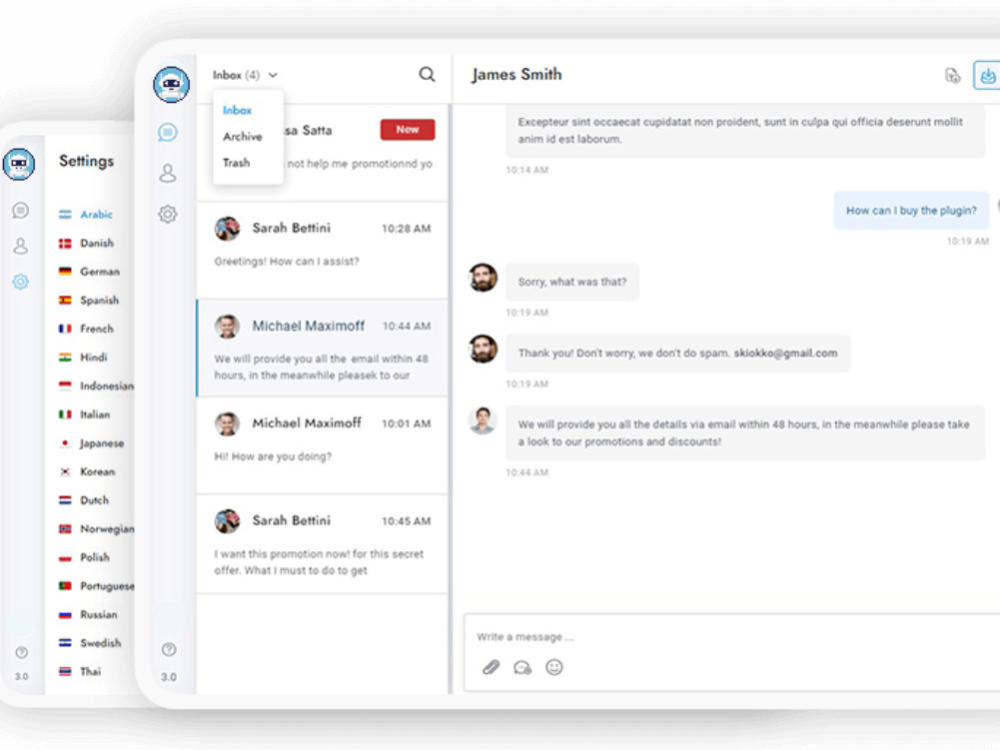Click skiokko@gmail.com email in chat
Image resolution: width=1000 pixels, height=750 pixels.
point(785,353)
